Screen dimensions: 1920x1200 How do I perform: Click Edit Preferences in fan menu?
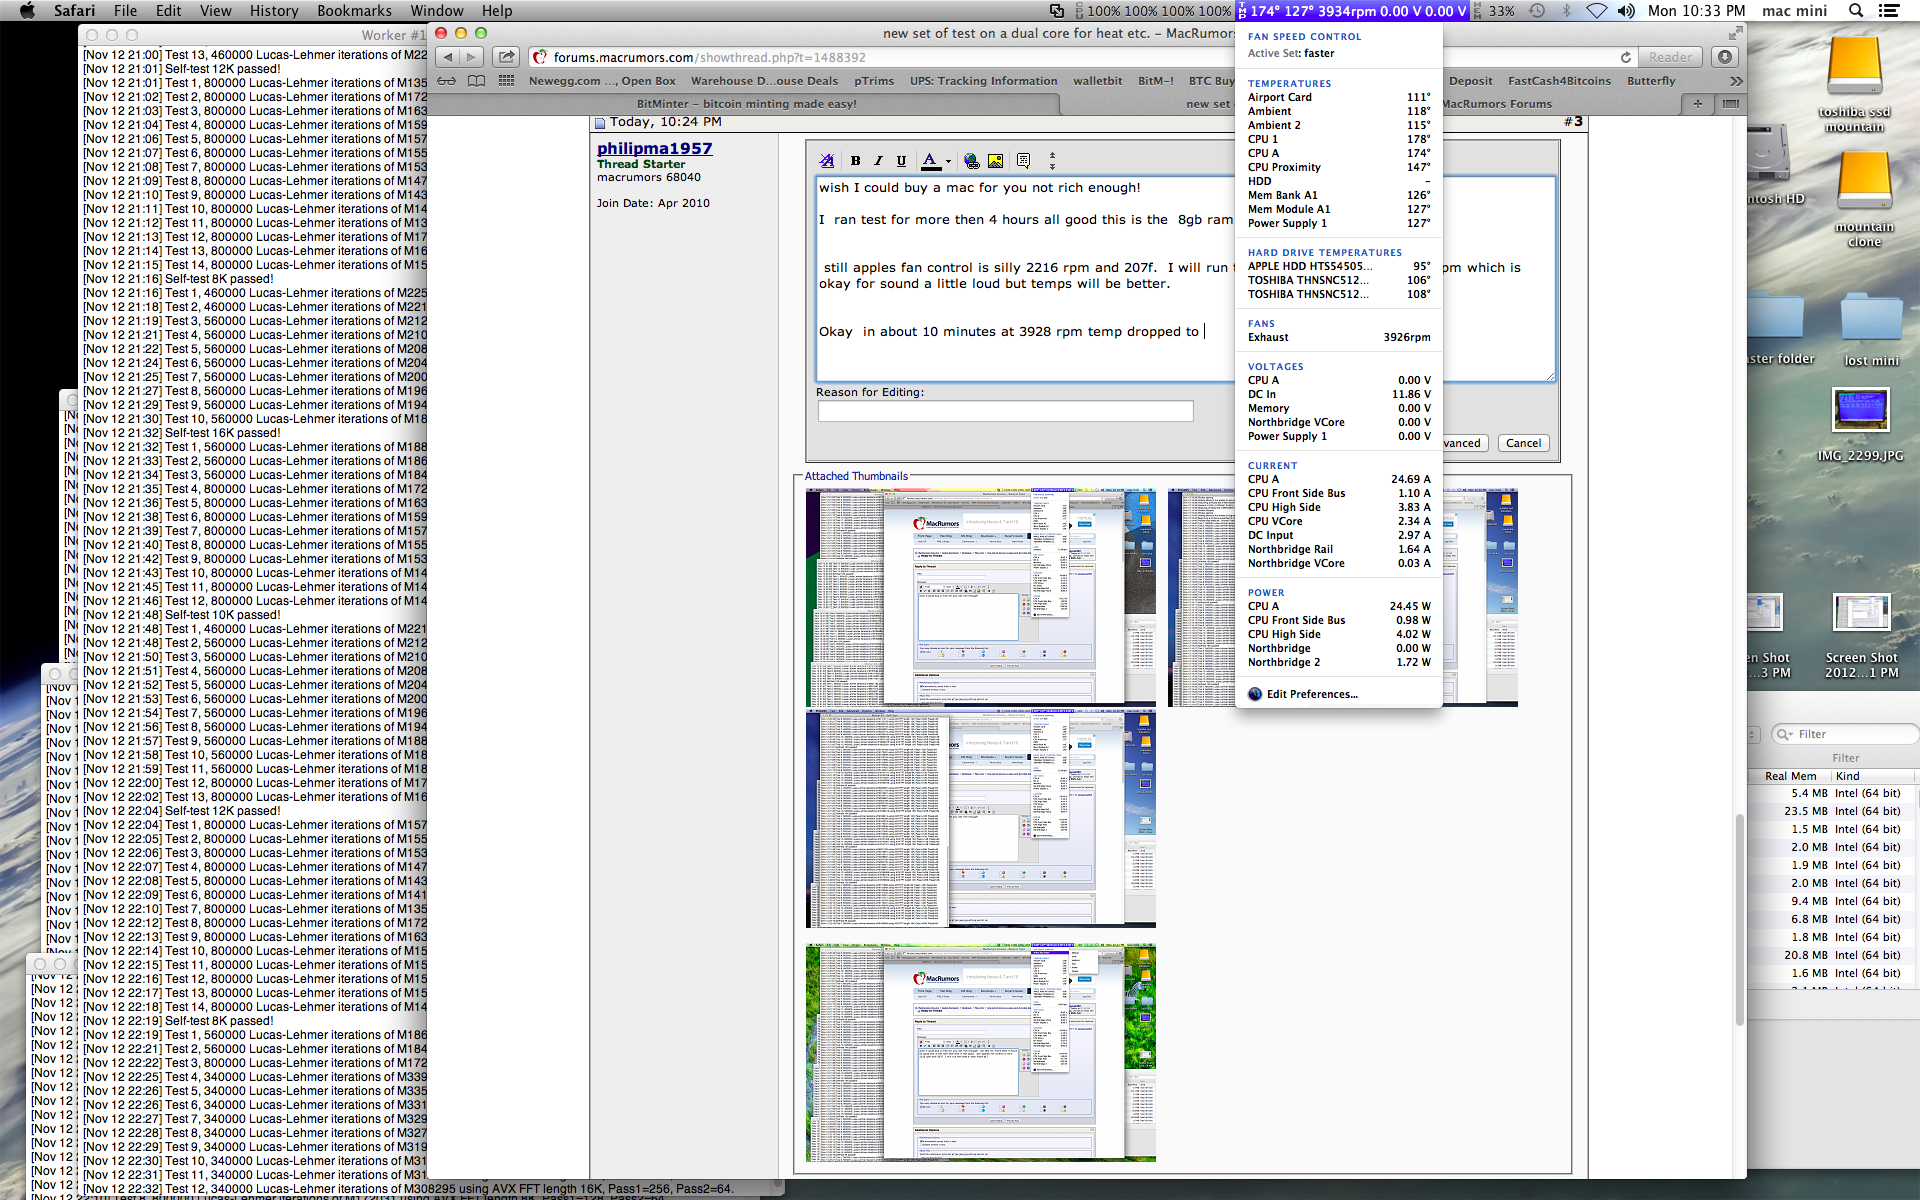pyautogui.click(x=1311, y=694)
